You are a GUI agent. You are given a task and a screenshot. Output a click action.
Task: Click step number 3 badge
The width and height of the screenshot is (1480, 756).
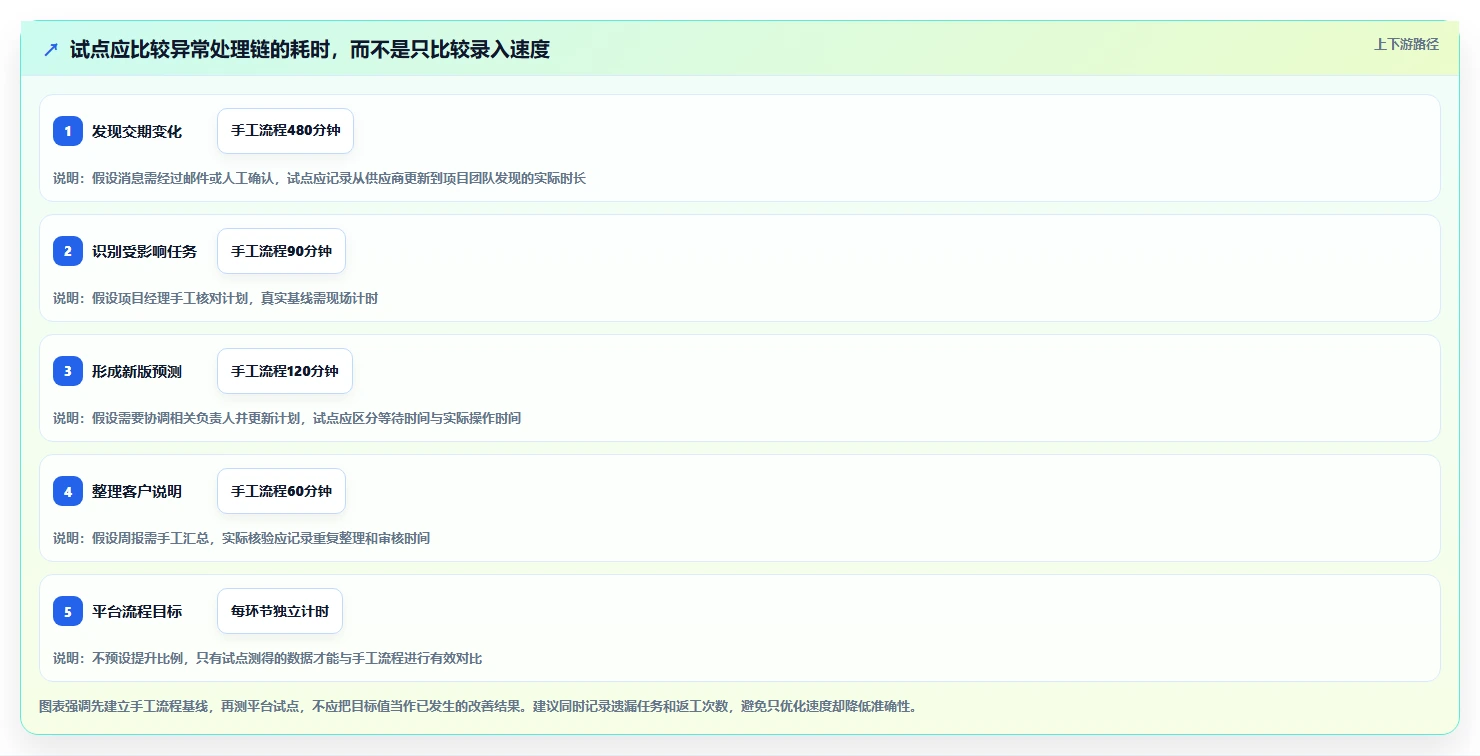tap(68, 371)
